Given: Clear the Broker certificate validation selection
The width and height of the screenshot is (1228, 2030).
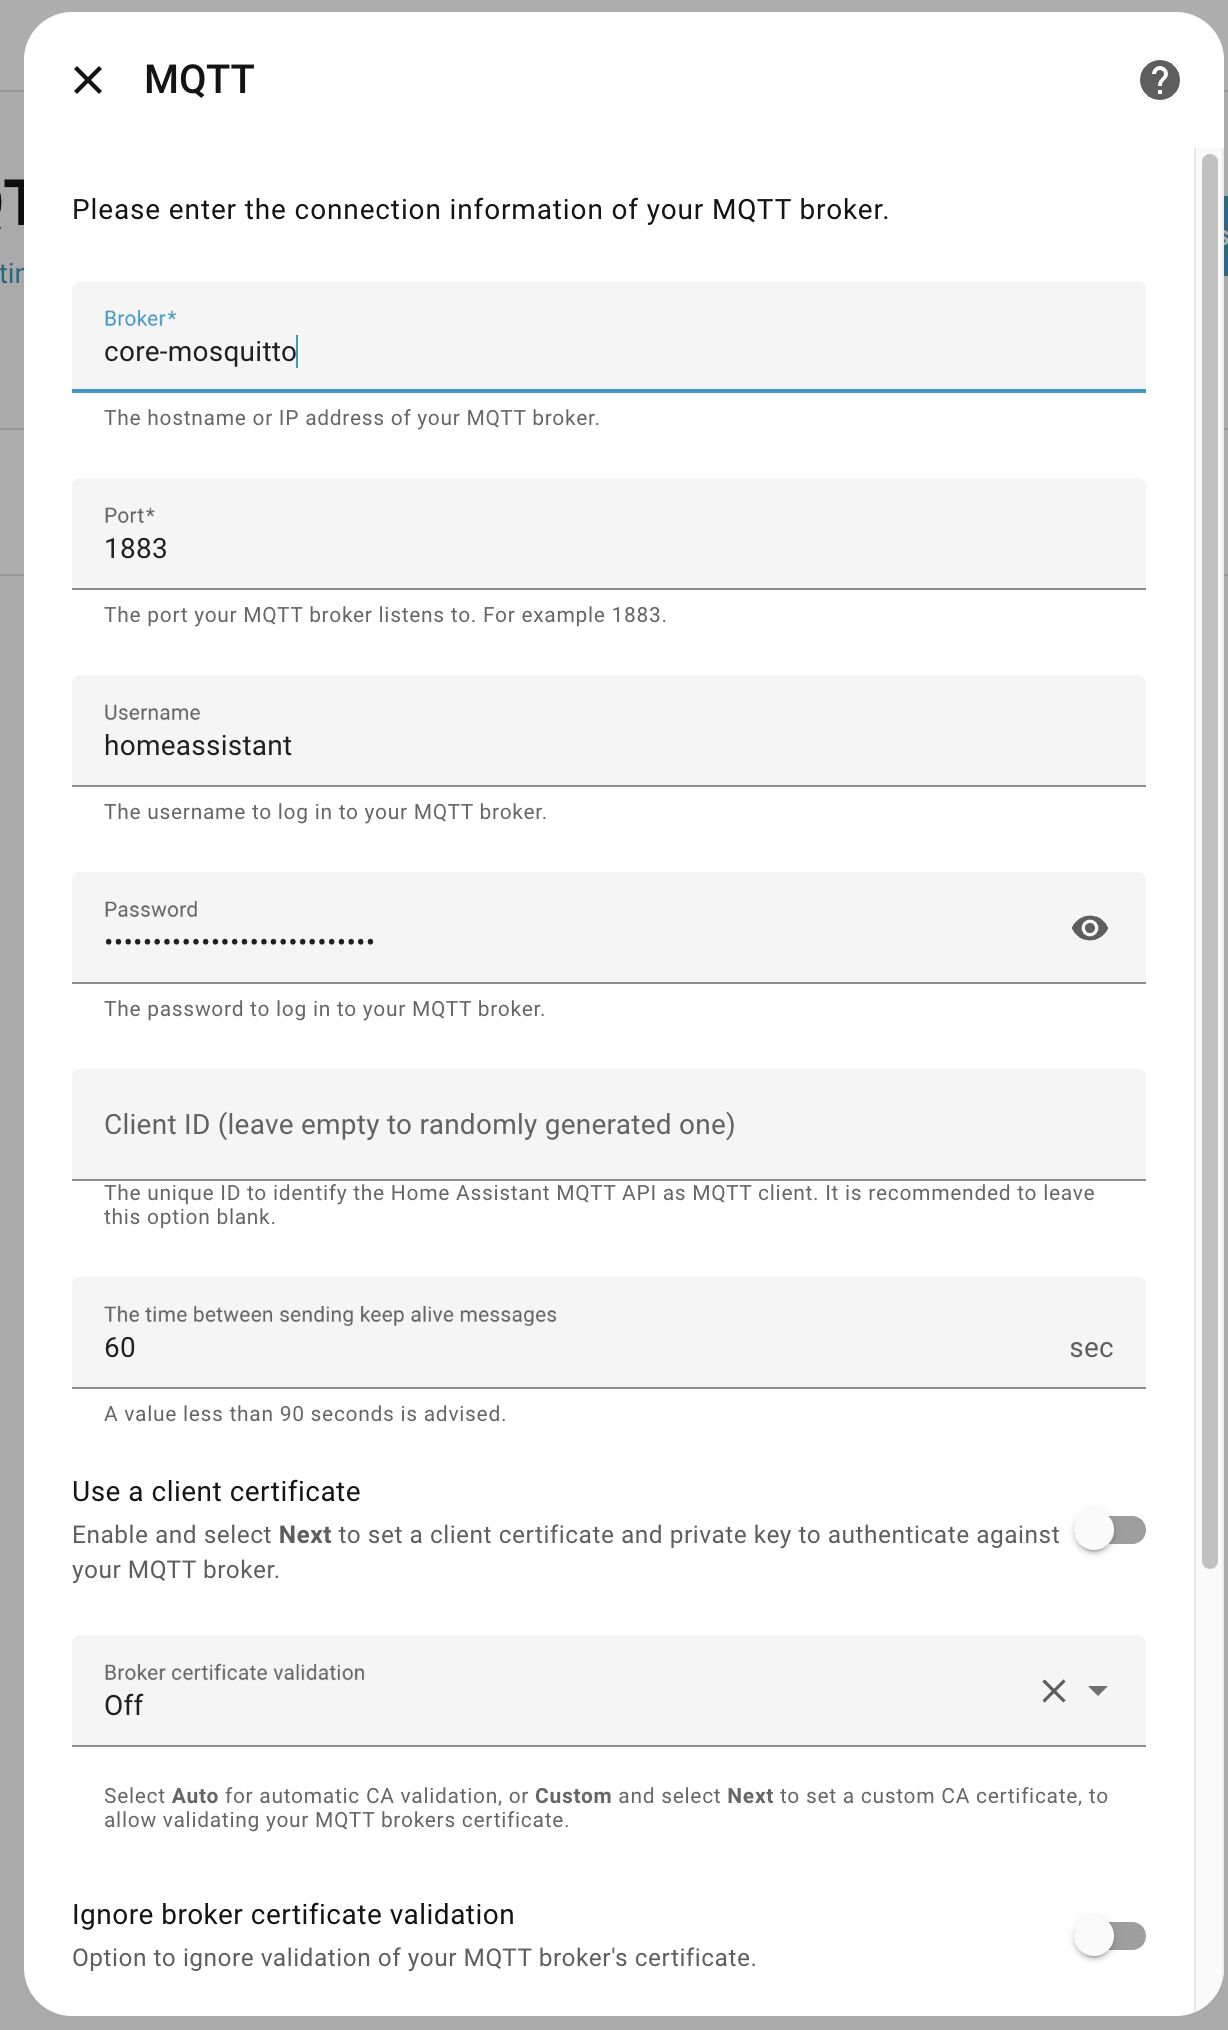Looking at the screenshot, I should point(1054,1691).
